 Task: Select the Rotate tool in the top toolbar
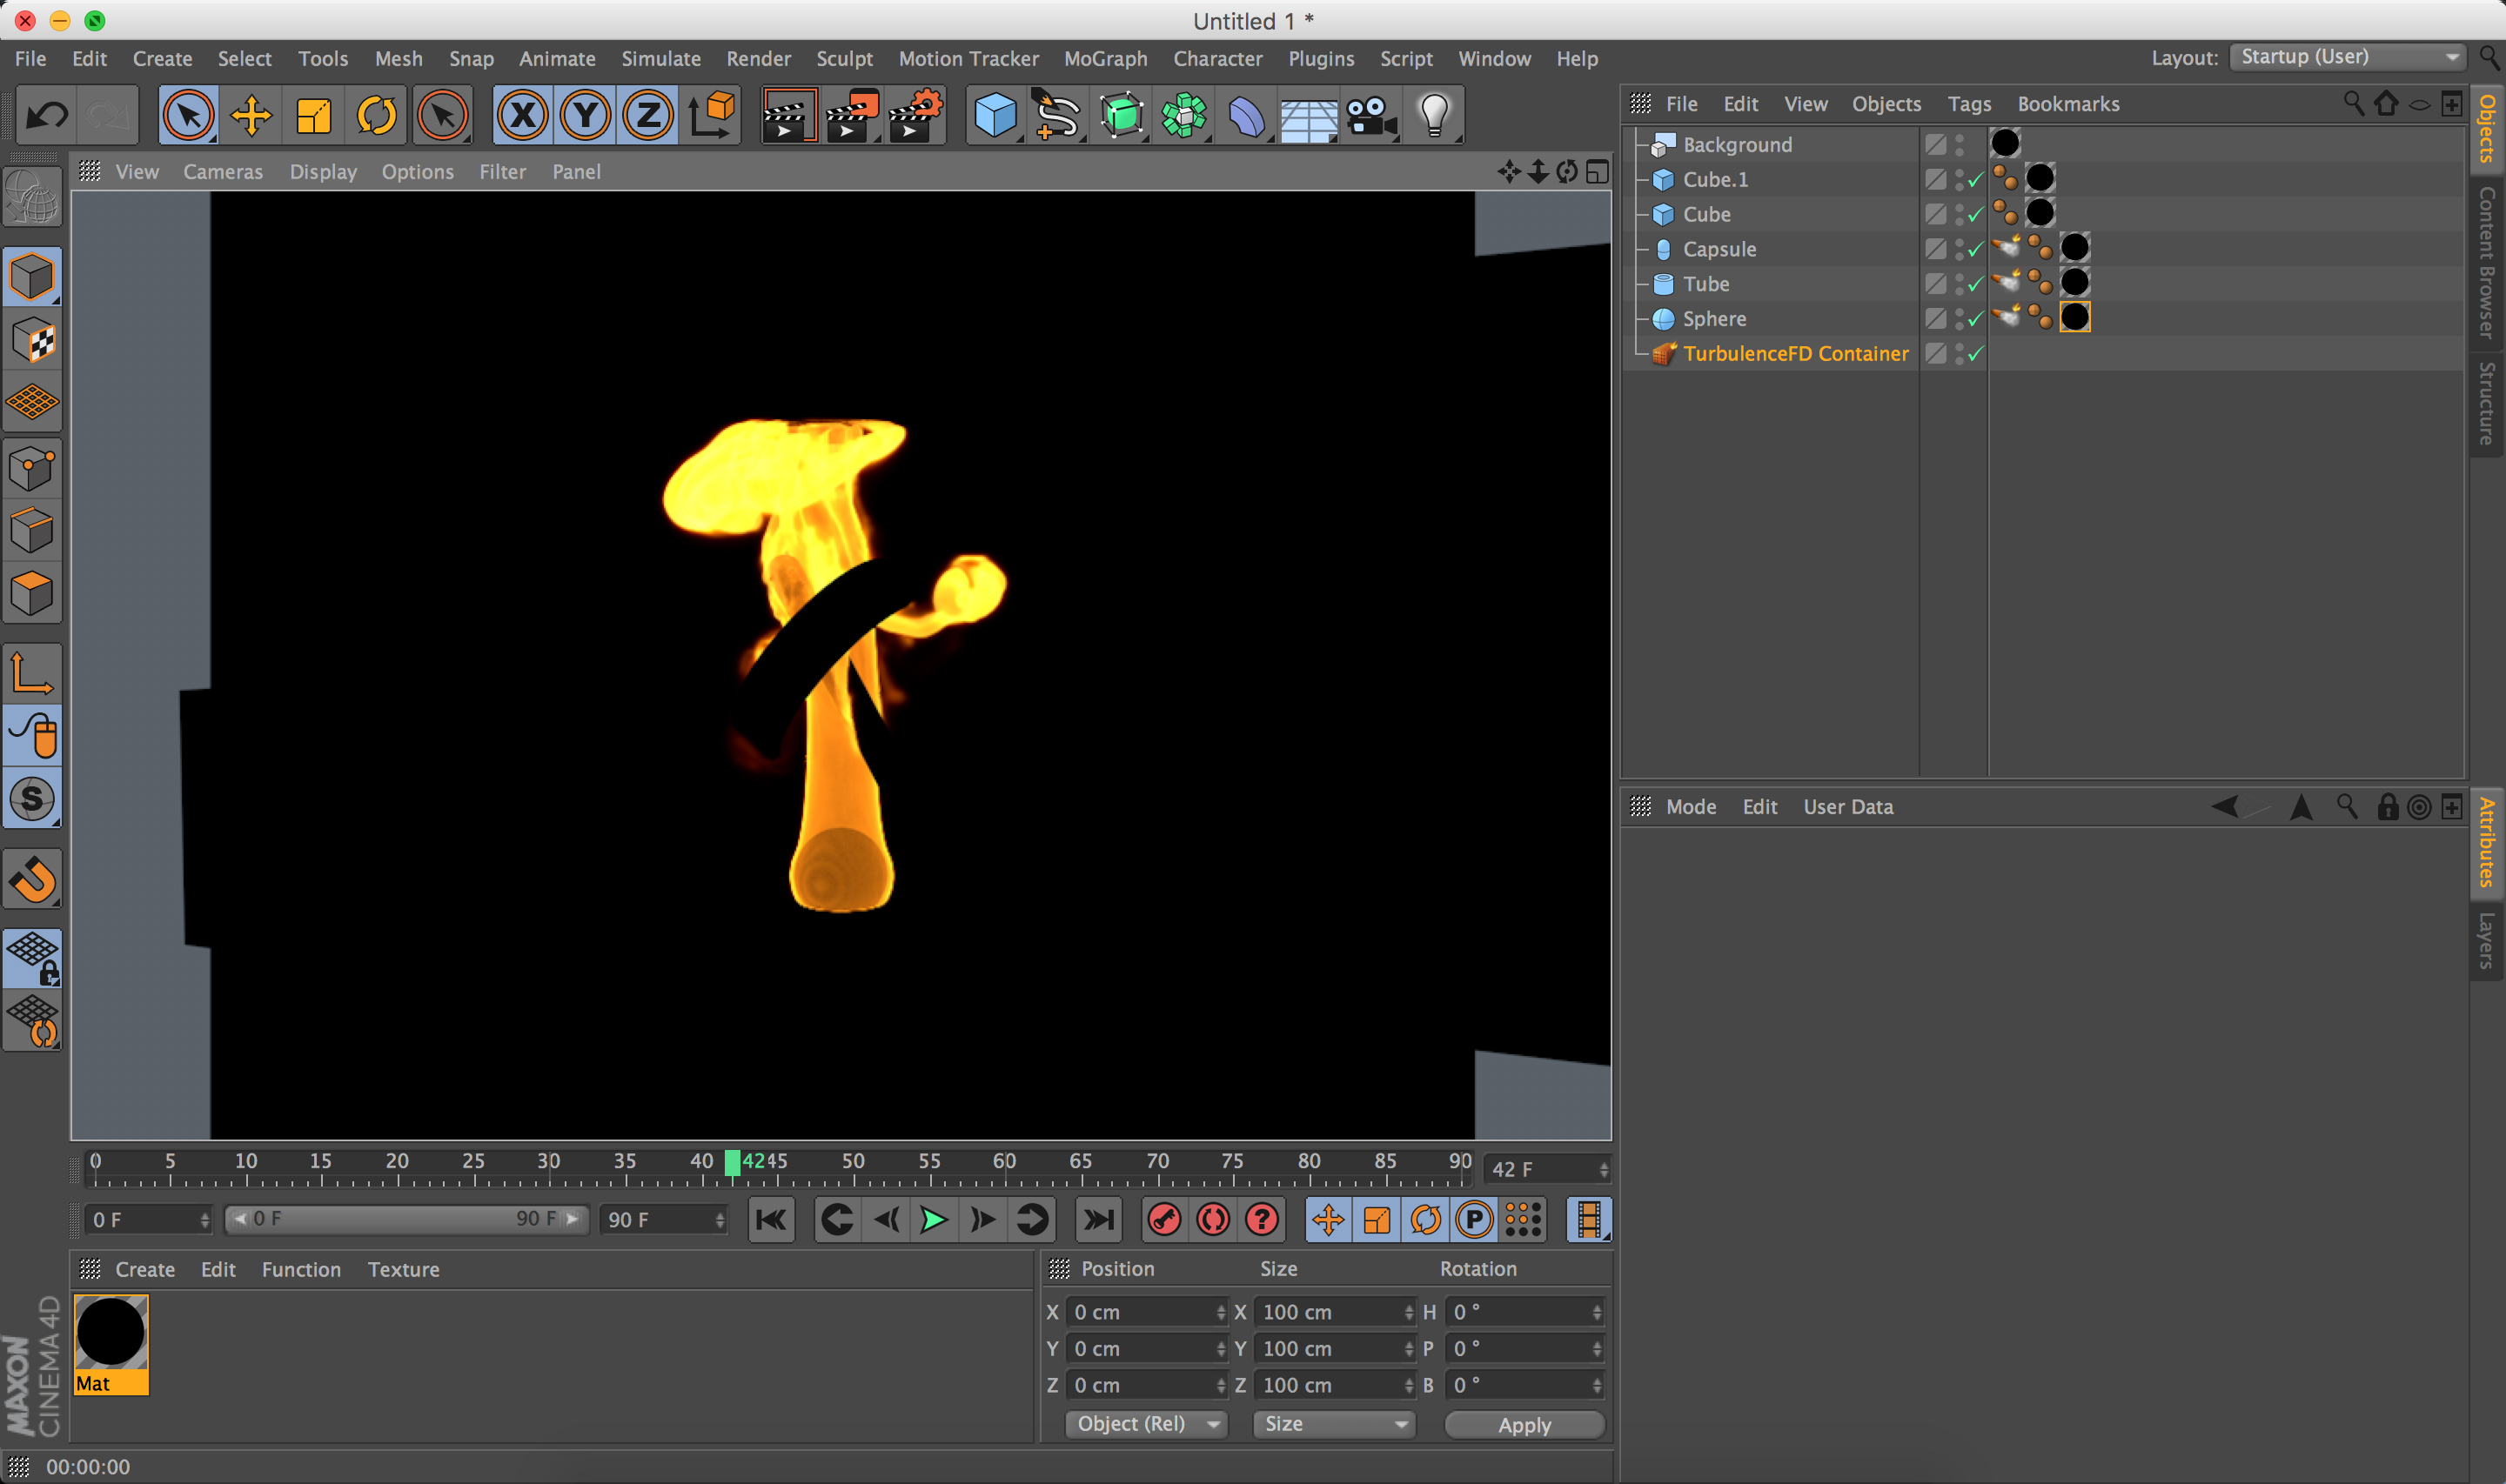(376, 116)
